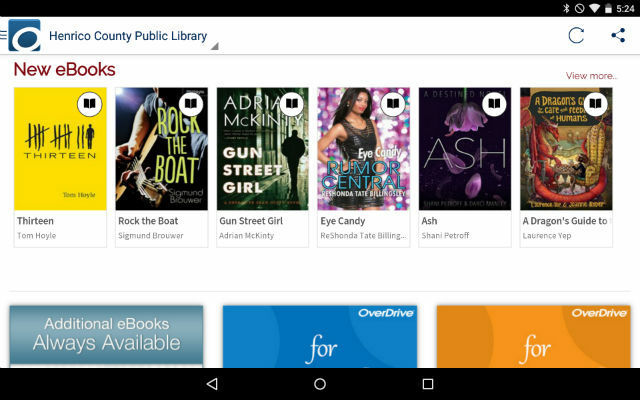
Task: Select A Dragon's Guide to title
Action: tap(565, 221)
